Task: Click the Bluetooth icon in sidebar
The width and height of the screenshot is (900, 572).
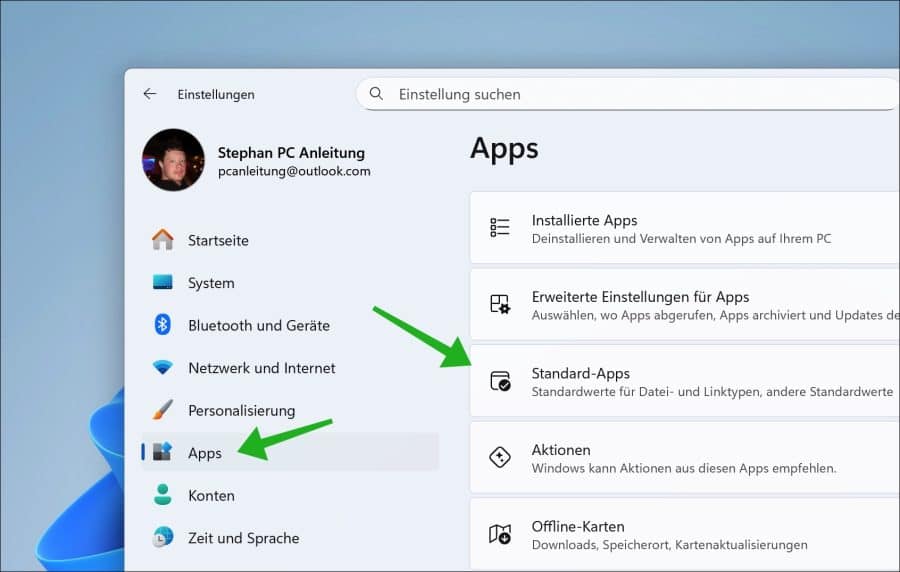Action: point(162,325)
